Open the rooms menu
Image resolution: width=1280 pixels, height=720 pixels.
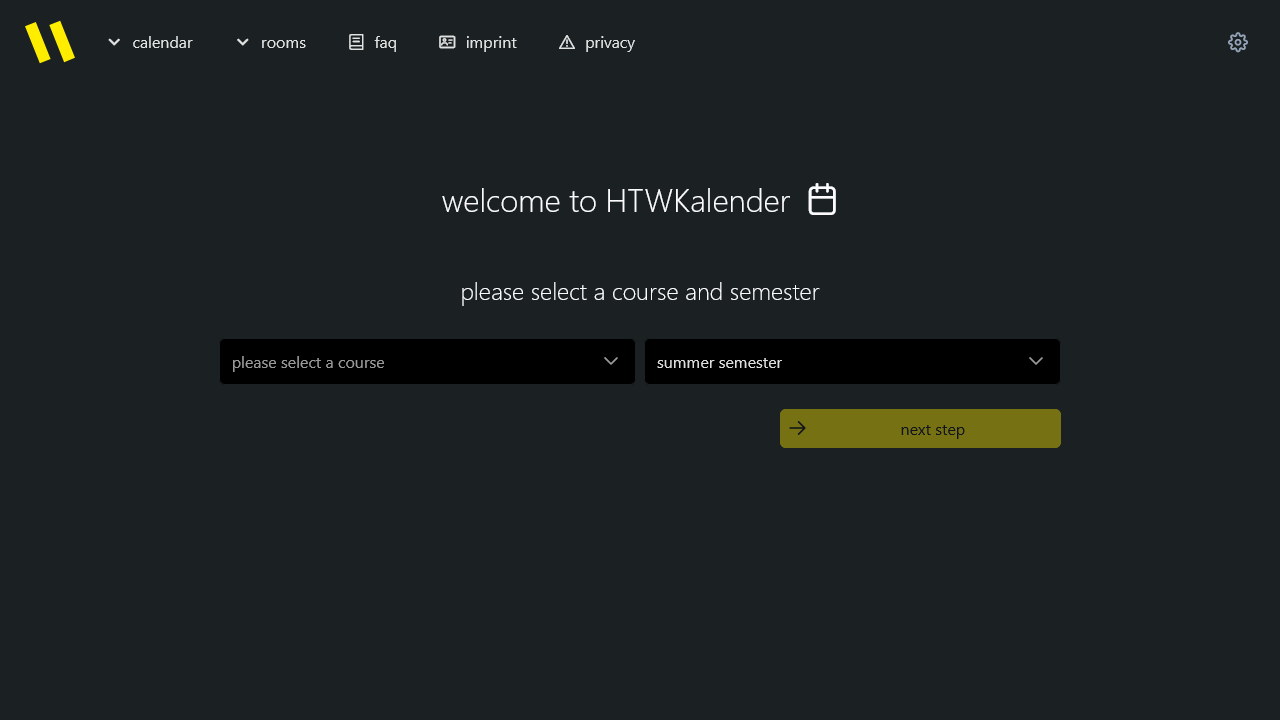click(x=283, y=42)
